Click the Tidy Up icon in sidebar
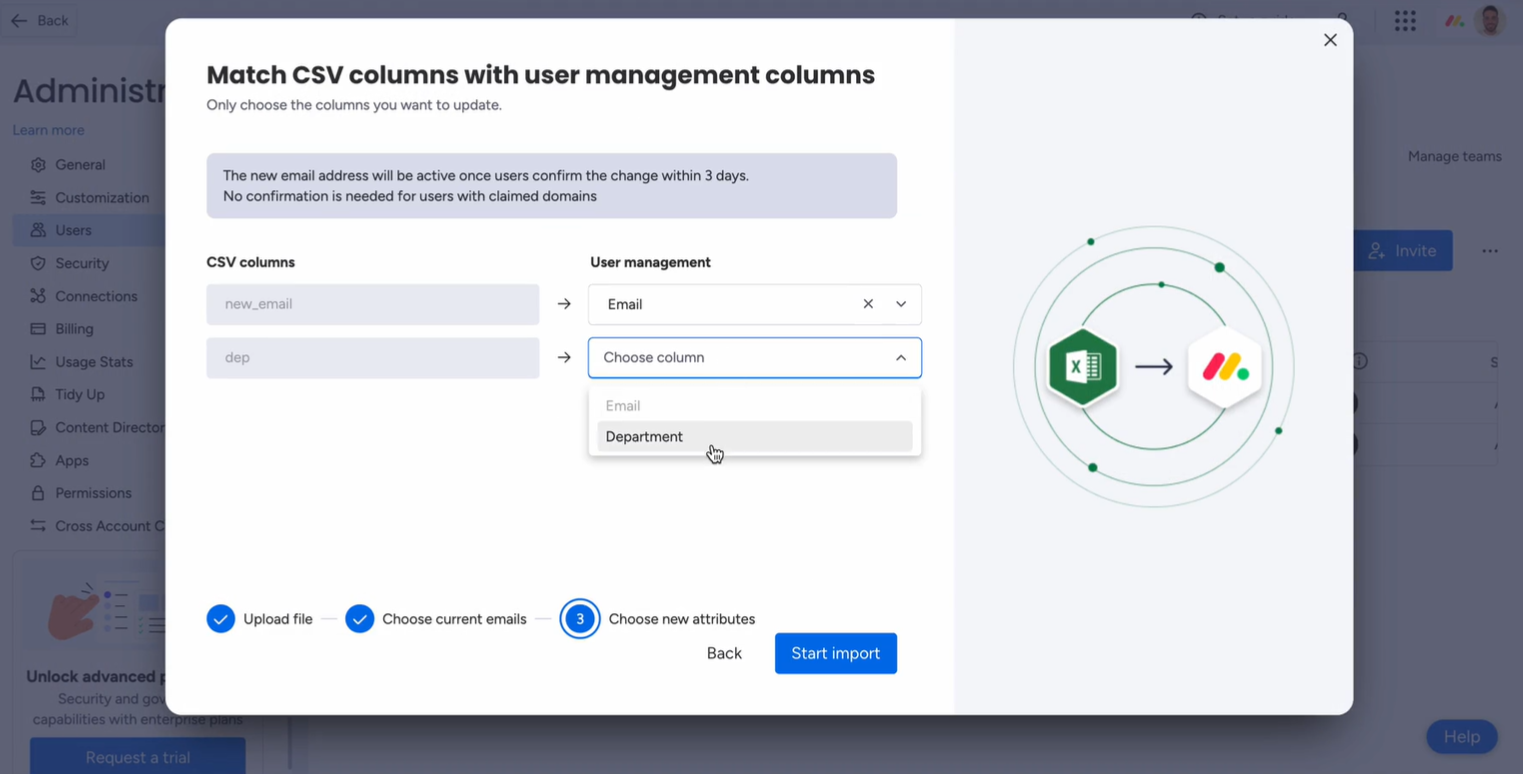The image size is (1523, 774). coord(38,394)
